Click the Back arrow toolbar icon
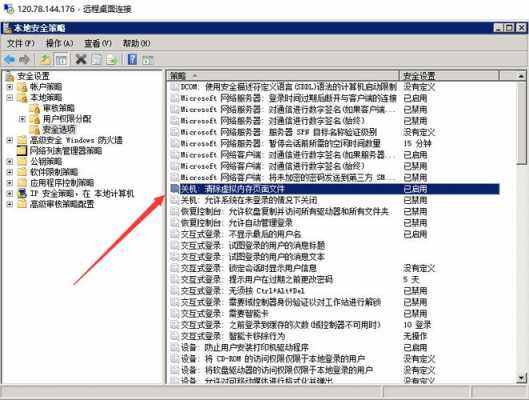529x400 pixels. tap(9, 60)
